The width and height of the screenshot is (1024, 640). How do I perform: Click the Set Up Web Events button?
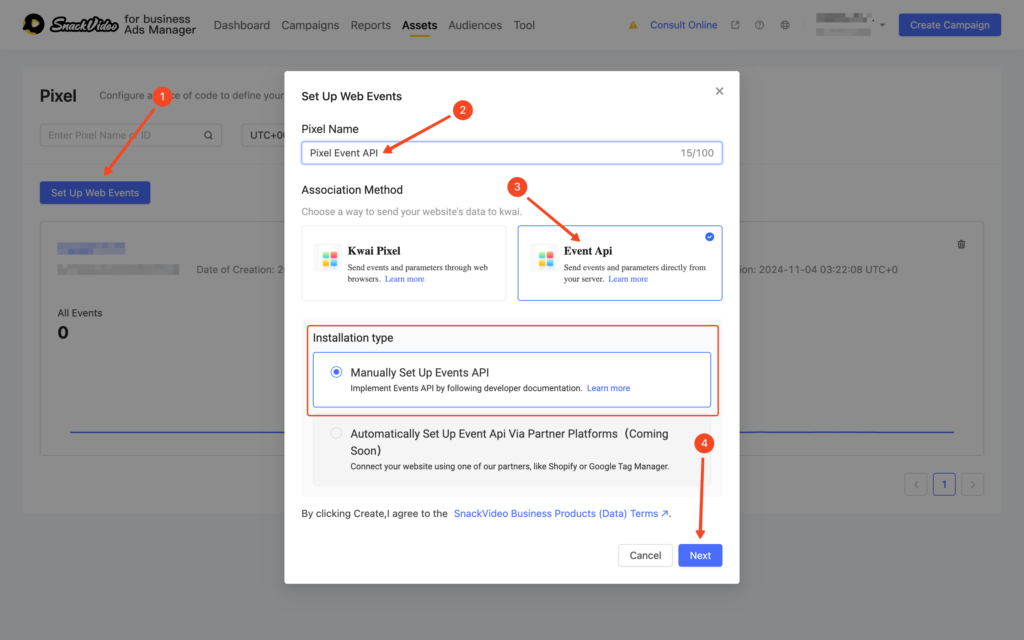(x=95, y=193)
